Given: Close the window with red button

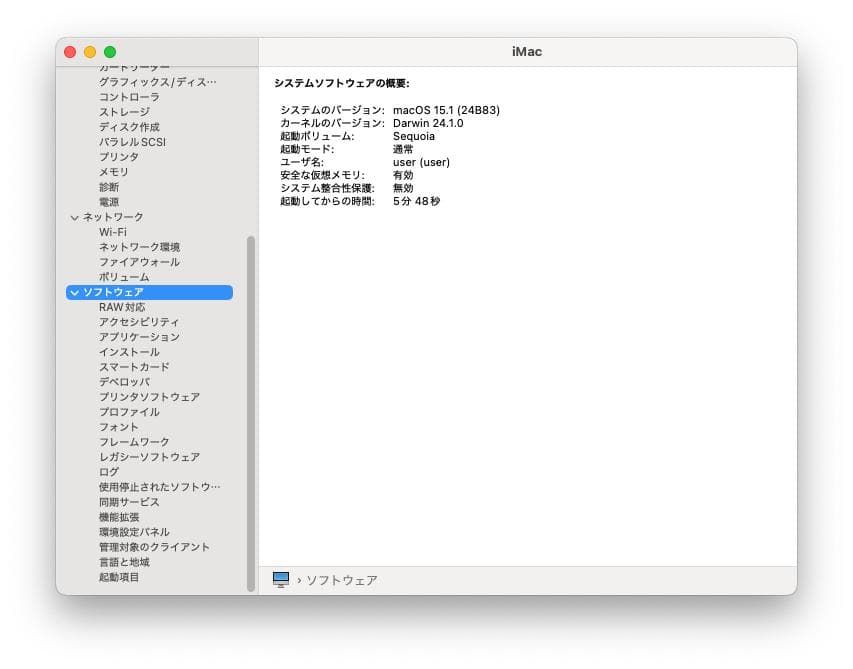Looking at the screenshot, I should pyautogui.click(x=70, y=52).
